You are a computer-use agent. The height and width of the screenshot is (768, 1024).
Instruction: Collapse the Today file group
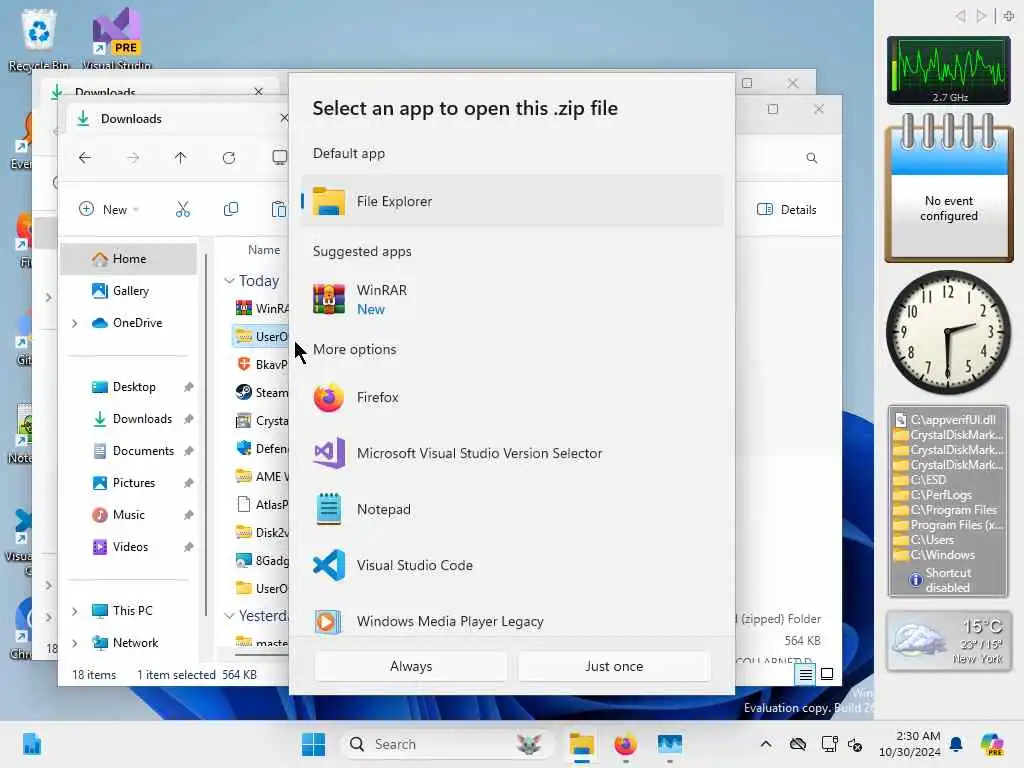(229, 281)
